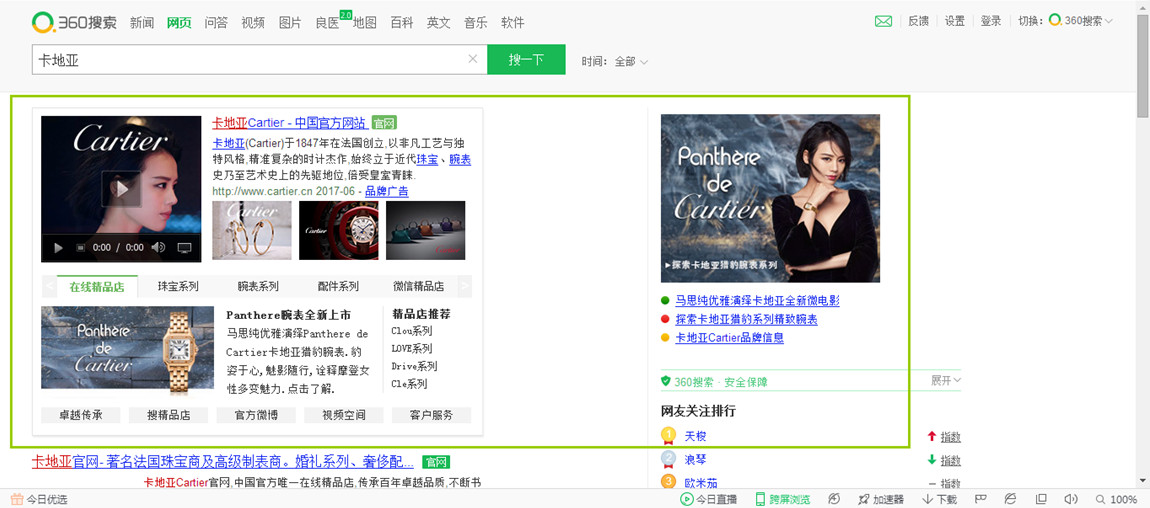Click the handbags thumbnail
The image size is (1150, 508).
[x=425, y=230]
